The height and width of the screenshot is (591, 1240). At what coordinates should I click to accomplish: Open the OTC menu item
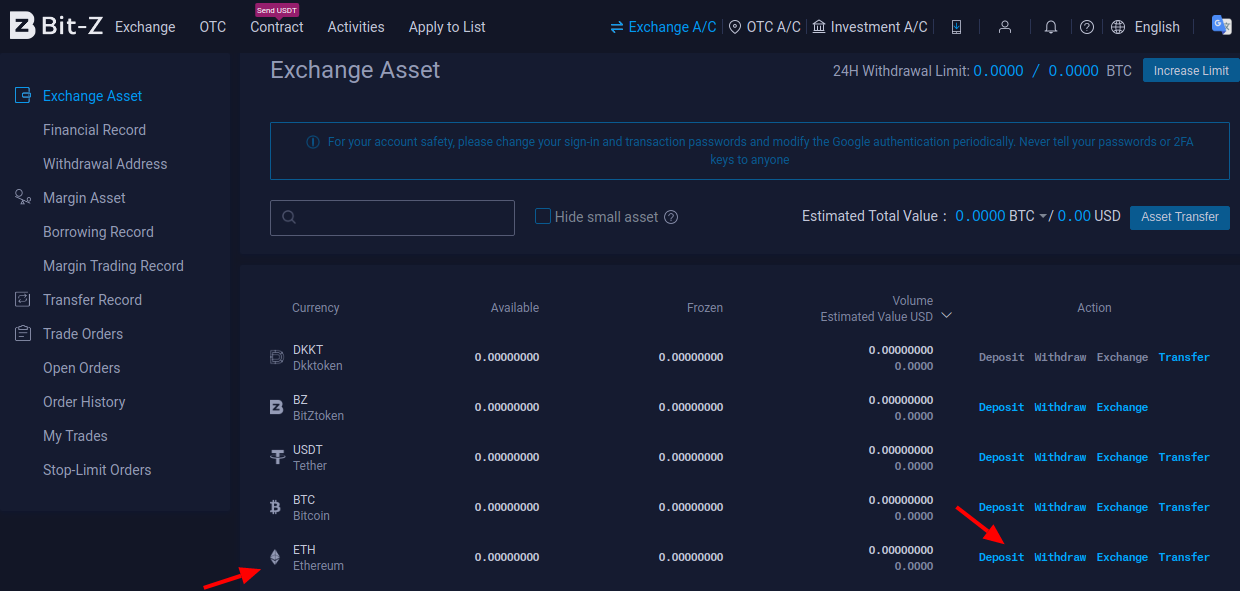[x=213, y=27]
